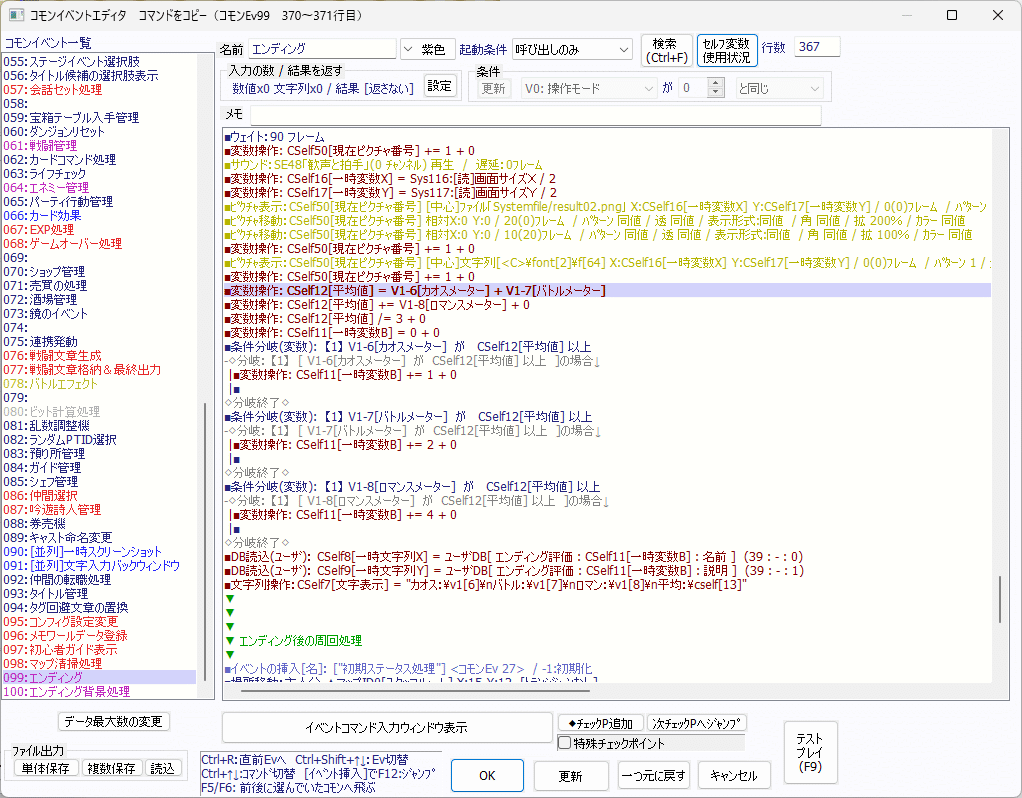Click the 名前 field containing エンディング
This screenshot has width=1022, height=798.
pos(322,49)
